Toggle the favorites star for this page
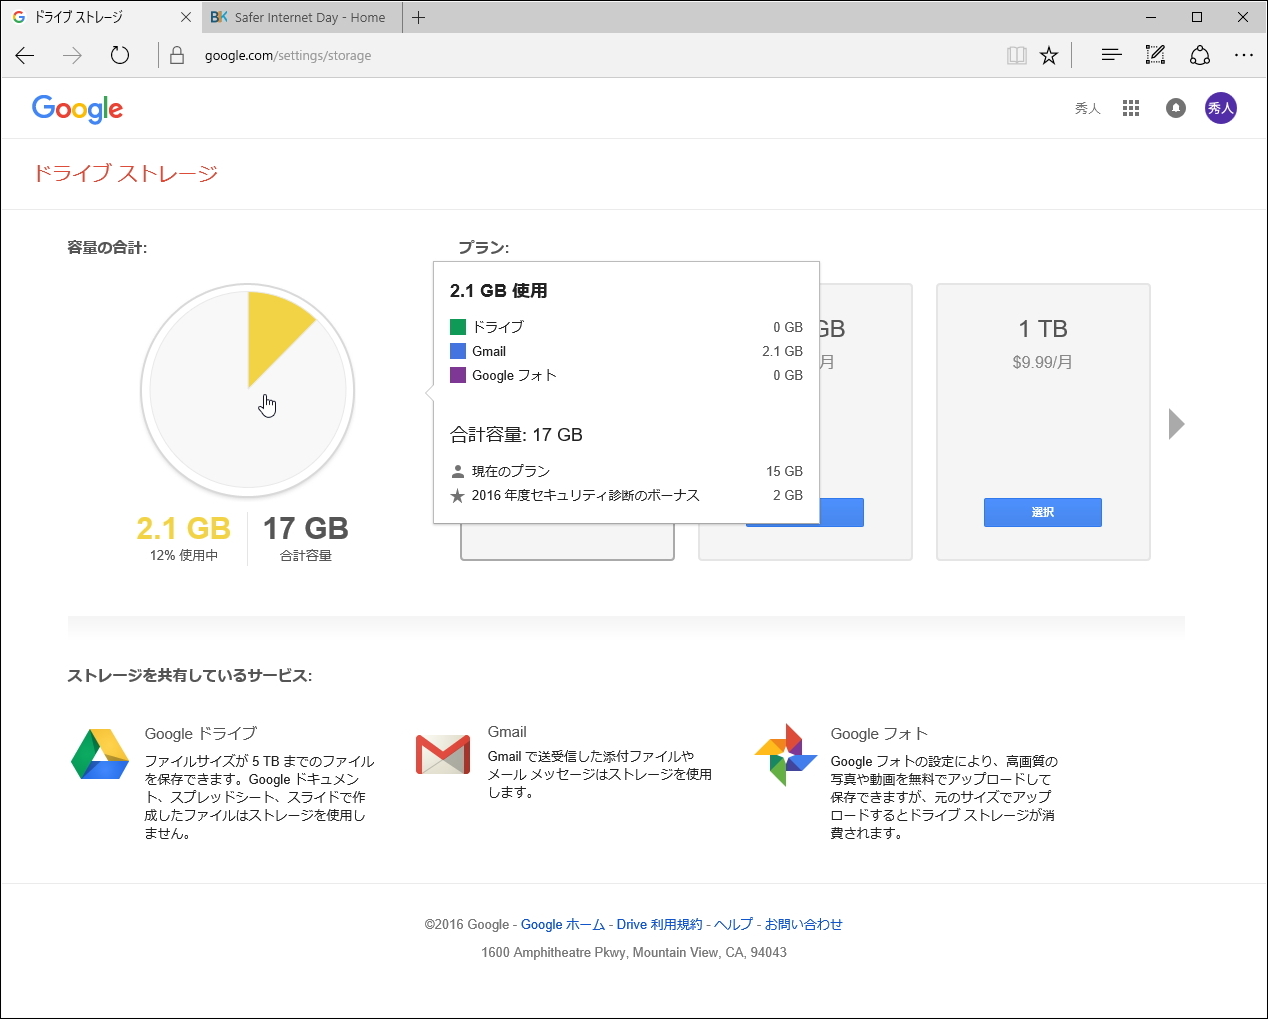The image size is (1268, 1019). coord(1049,55)
